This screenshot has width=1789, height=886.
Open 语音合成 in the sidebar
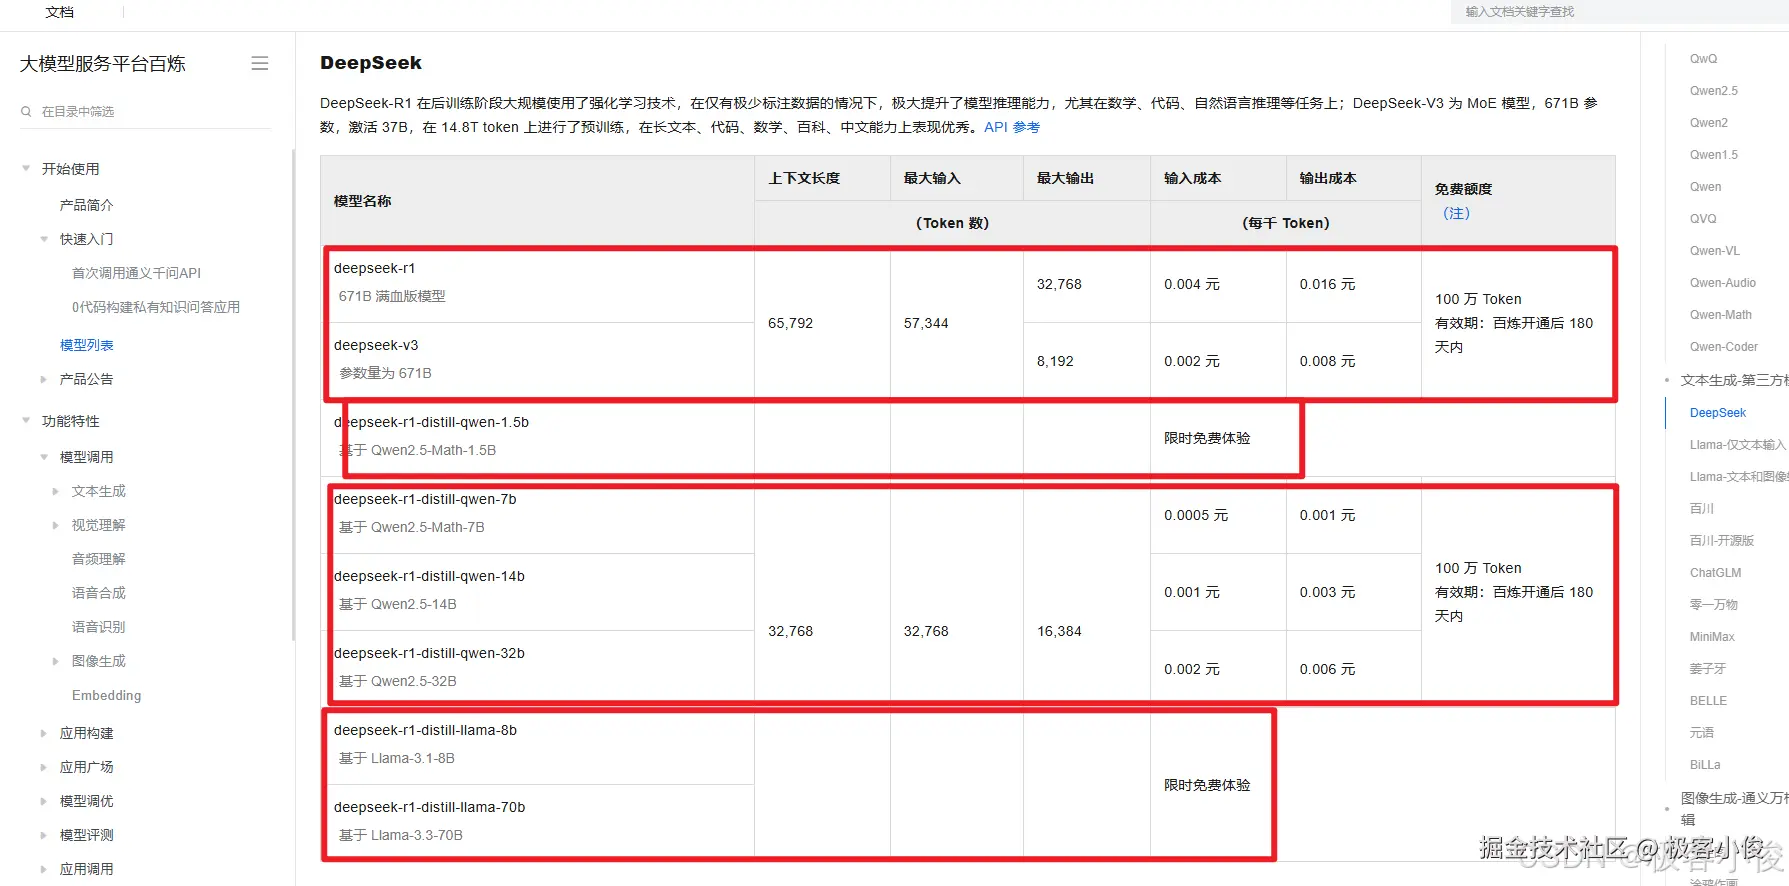(x=99, y=593)
